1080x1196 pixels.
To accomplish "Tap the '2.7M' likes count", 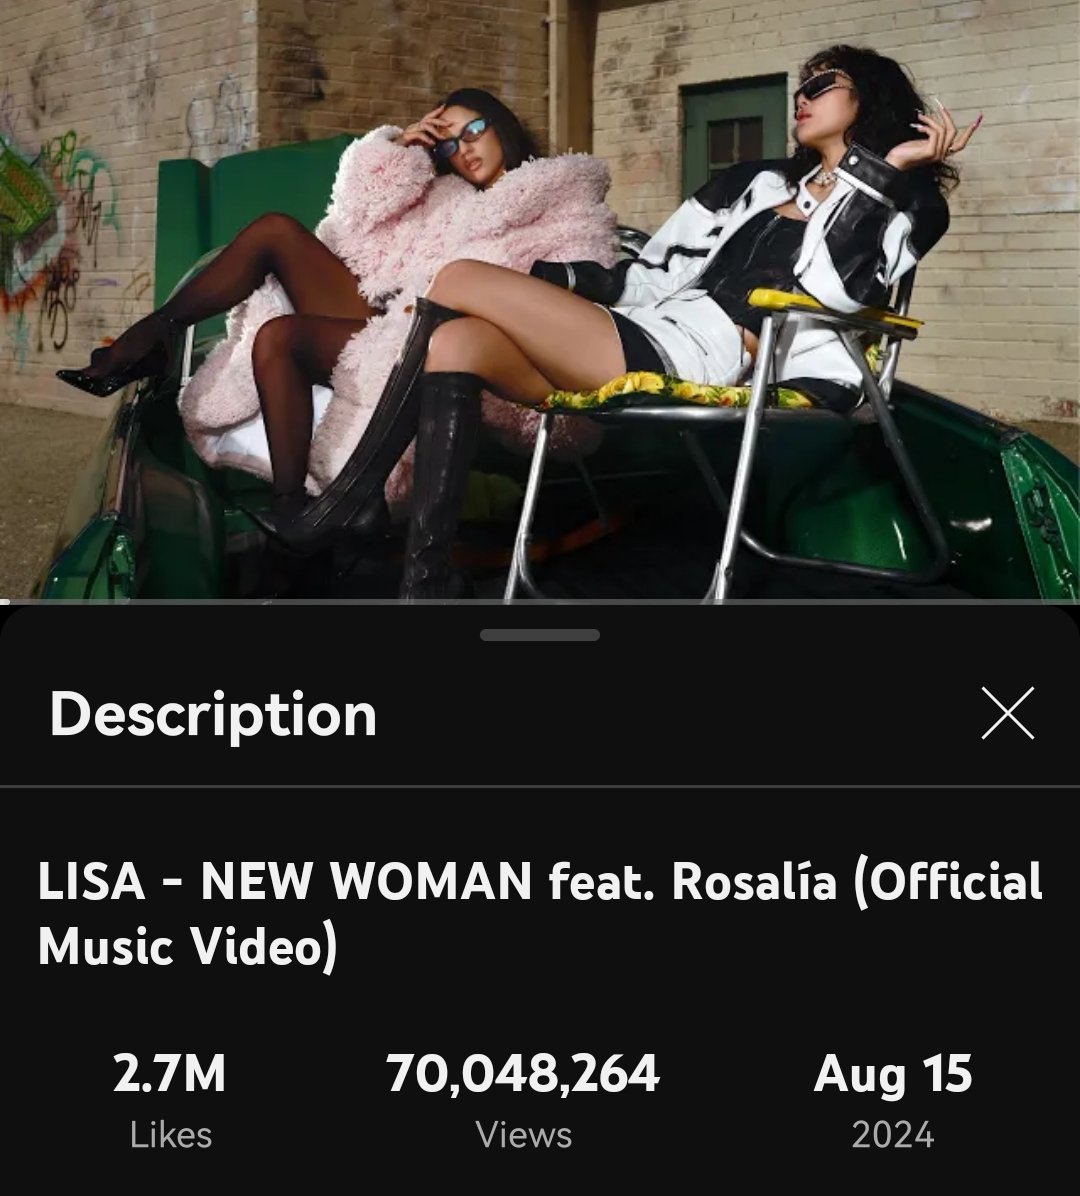I will pos(169,1072).
